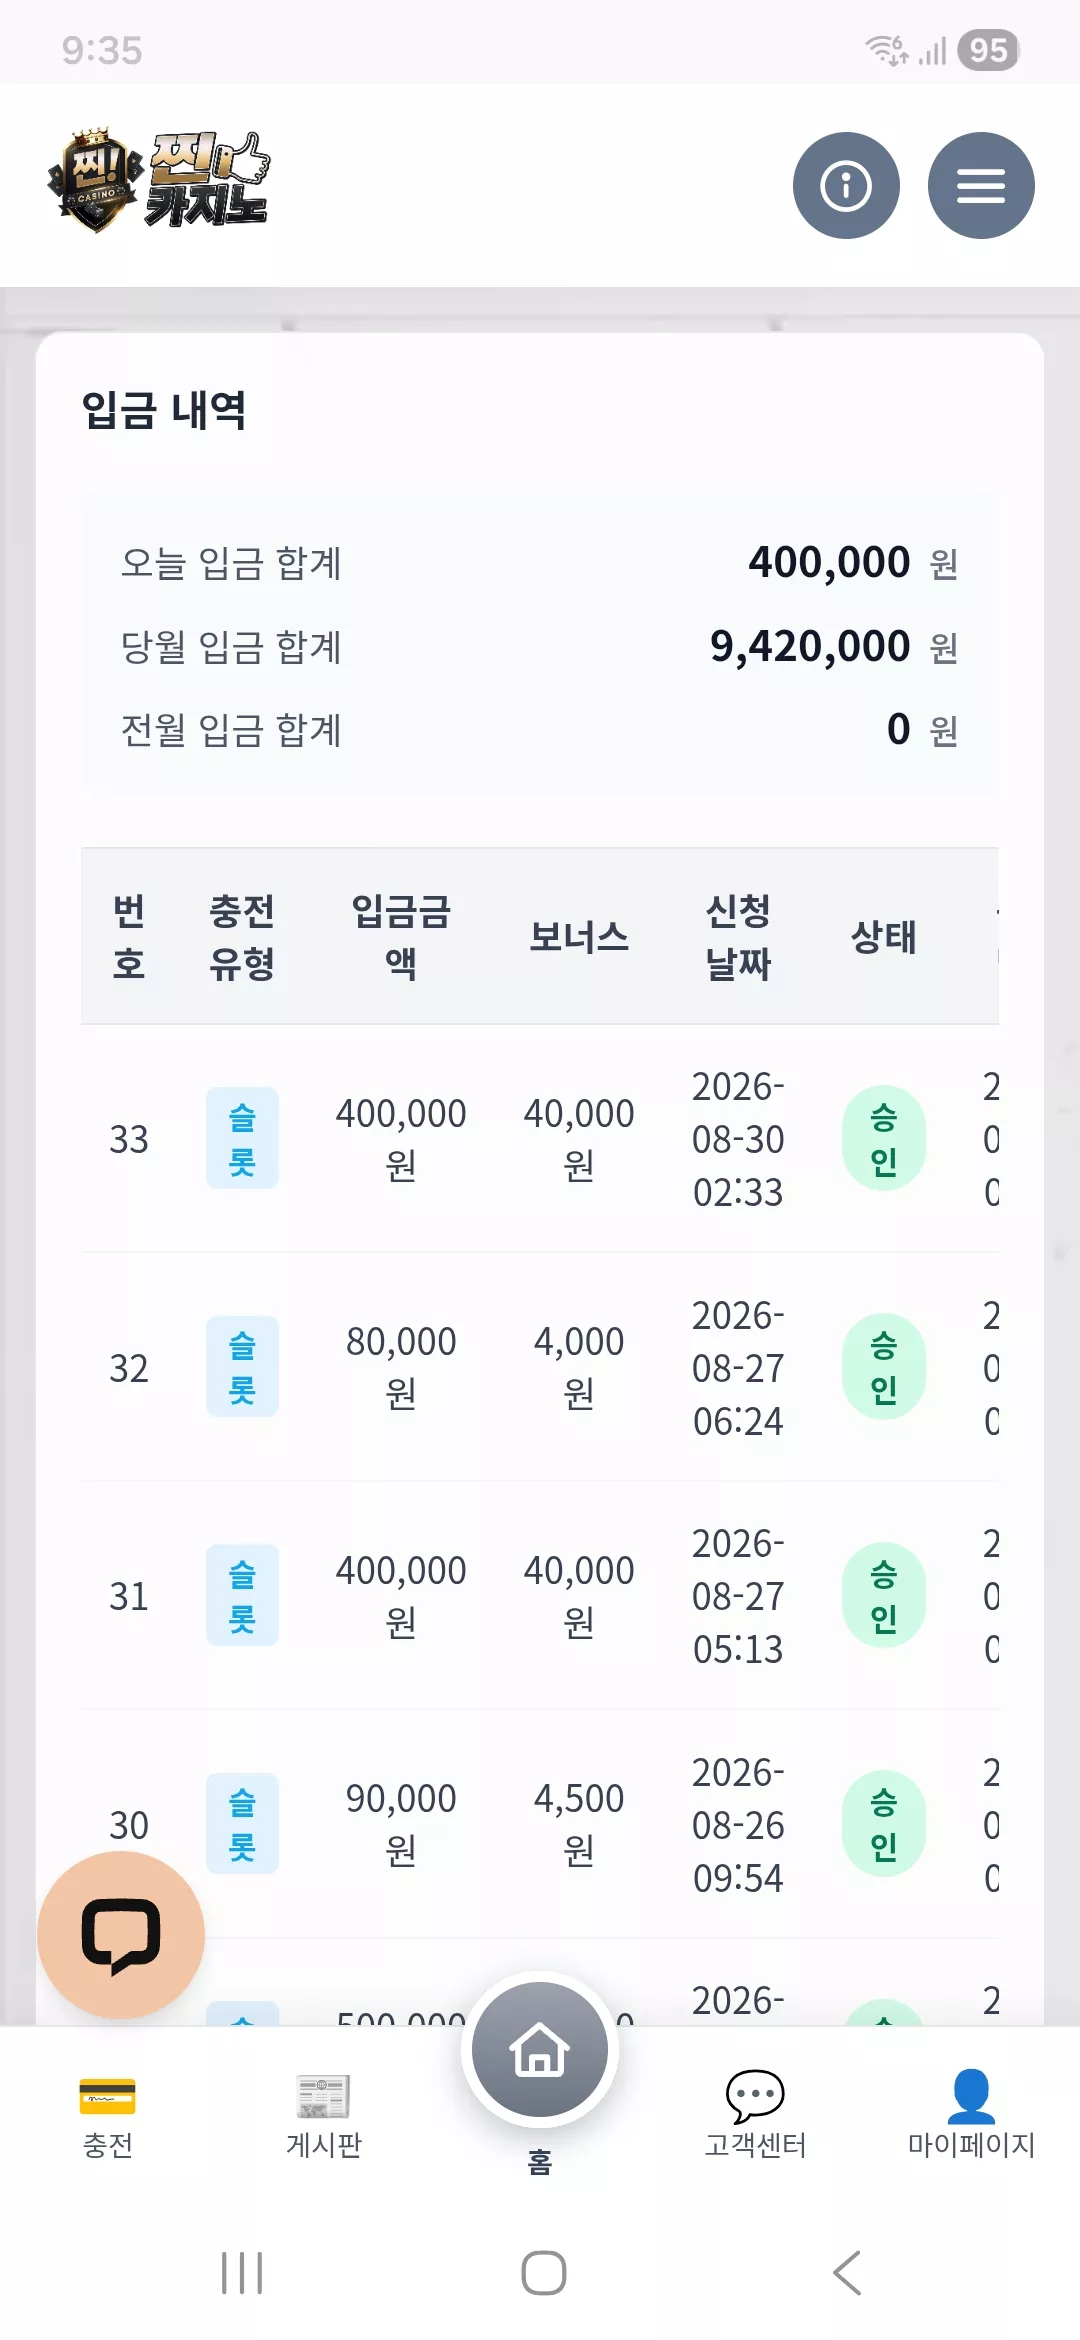Open the info circle icon button
Screen dimensions: 1080x2340
click(x=846, y=185)
